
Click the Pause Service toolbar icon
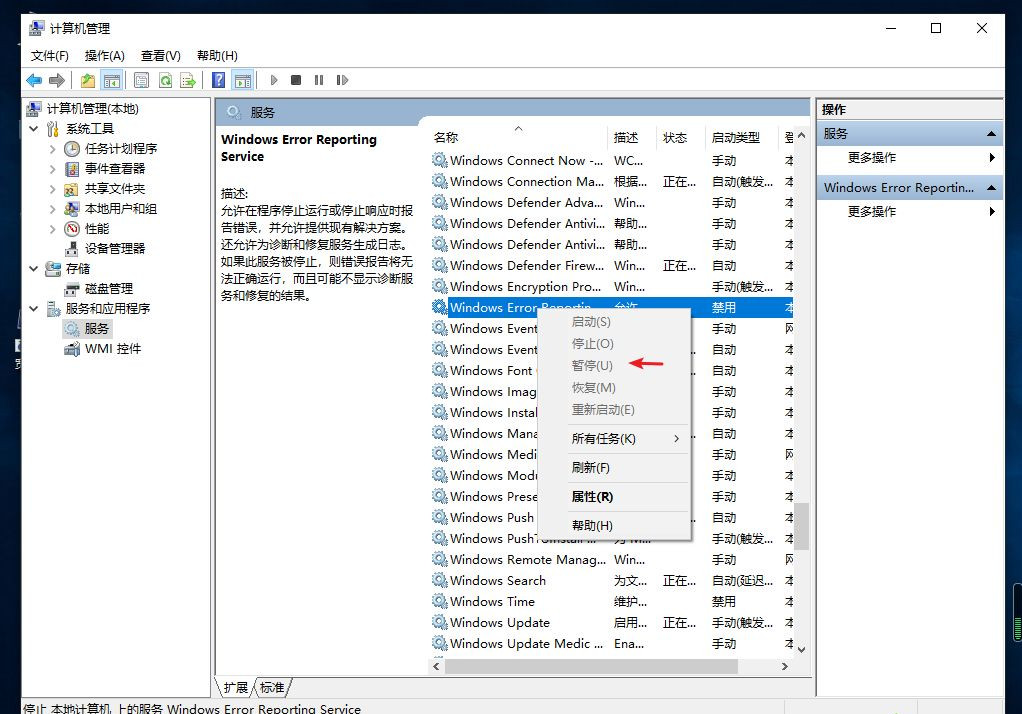click(317, 80)
